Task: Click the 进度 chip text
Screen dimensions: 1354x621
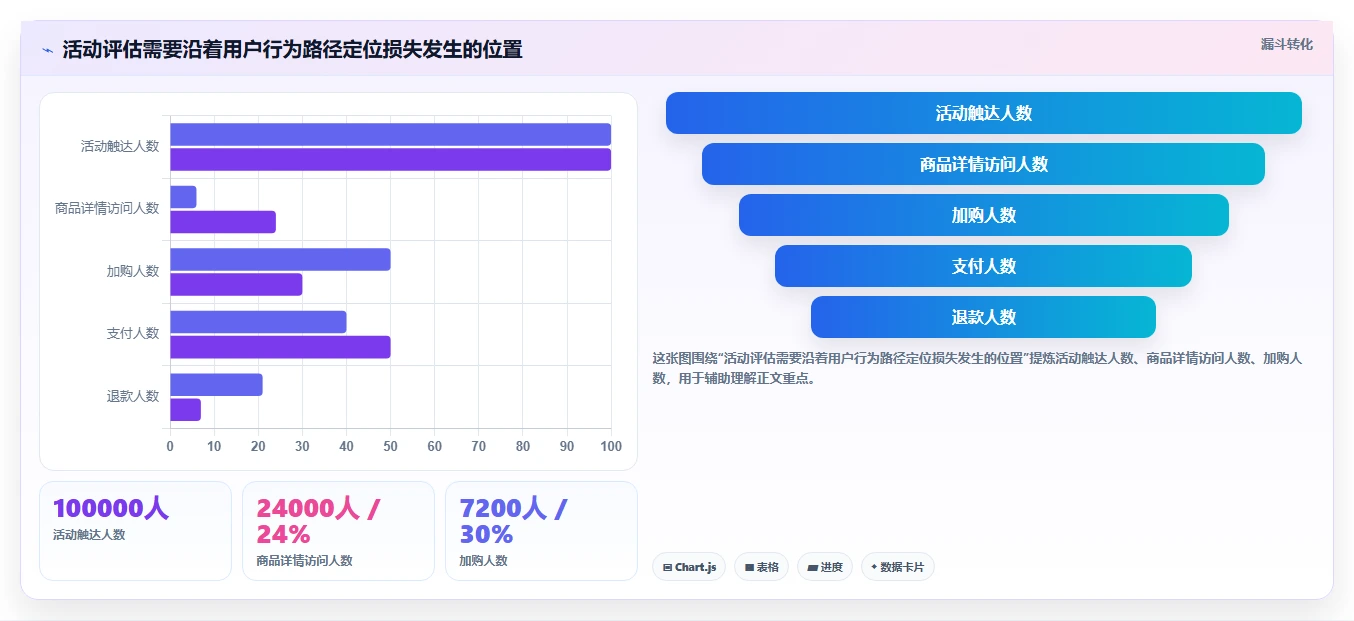Action: pyautogui.click(x=832, y=567)
